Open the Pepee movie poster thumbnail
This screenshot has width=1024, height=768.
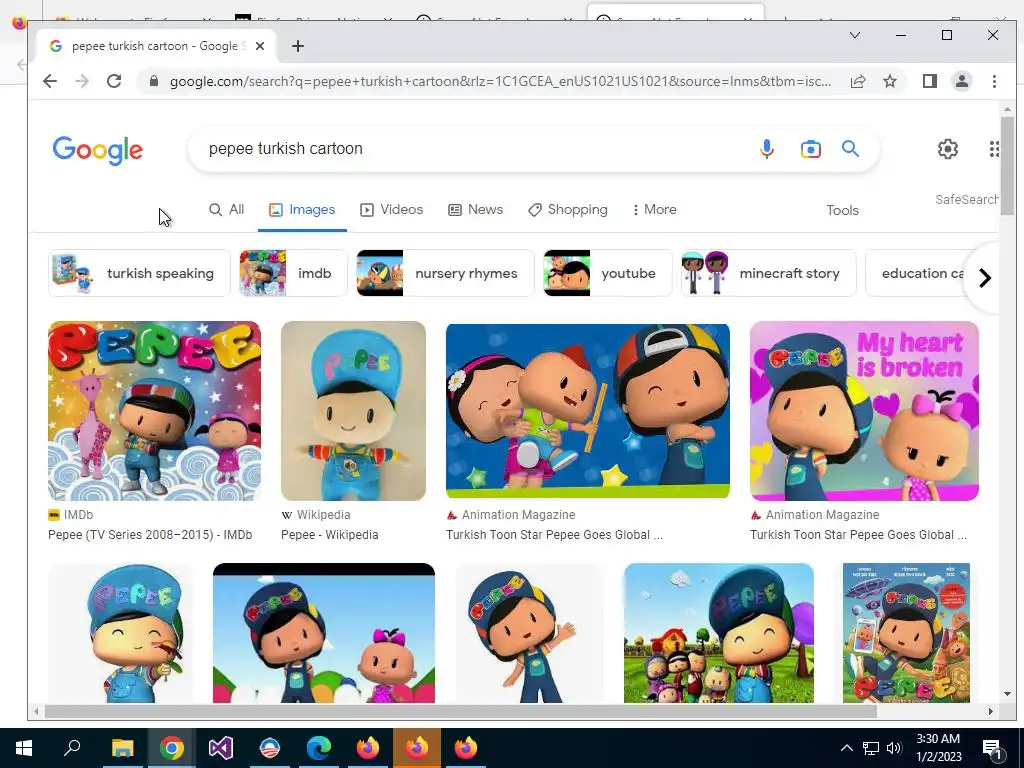pyautogui.click(x=906, y=633)
